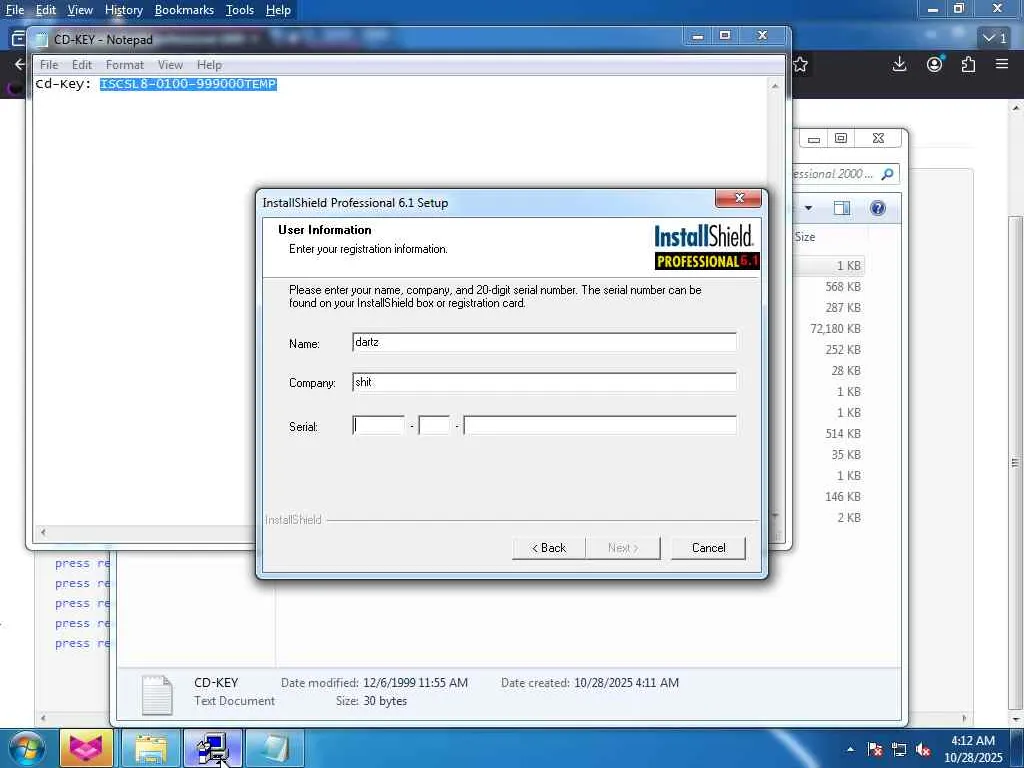Open the browser File menu

click(x=15, y=10)
